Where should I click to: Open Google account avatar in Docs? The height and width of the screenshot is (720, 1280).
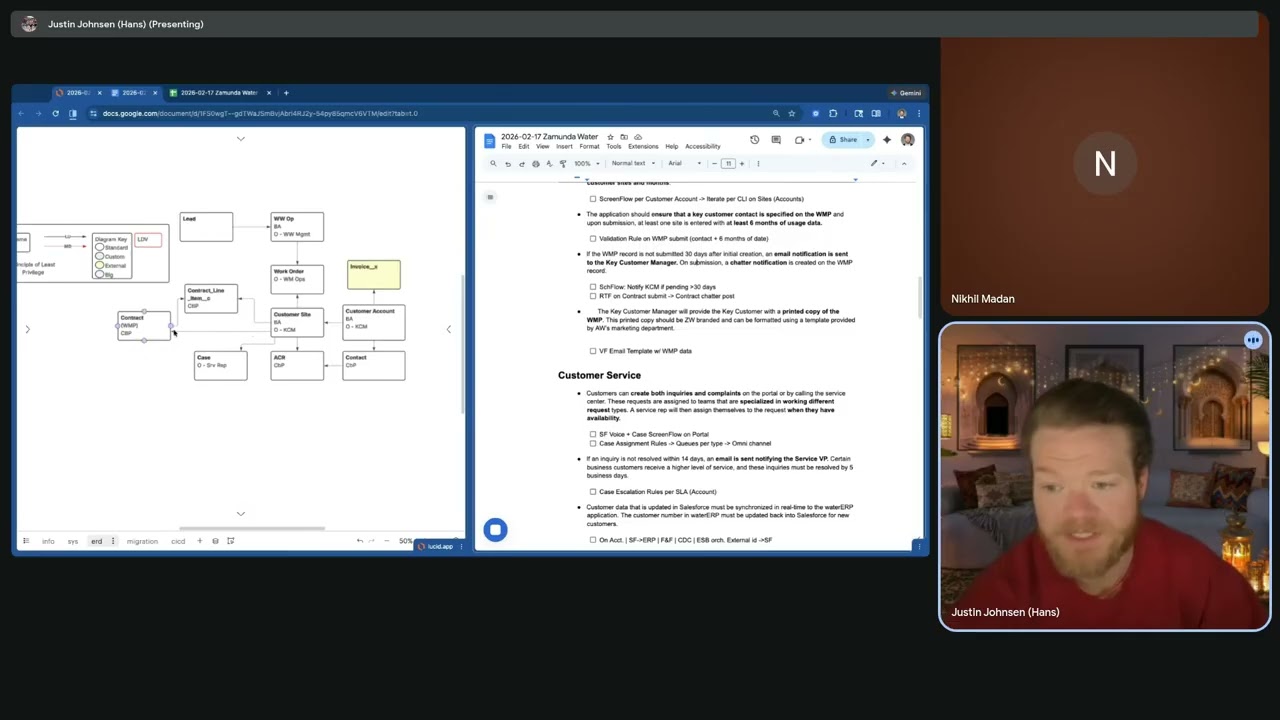(x=907, y=140)
